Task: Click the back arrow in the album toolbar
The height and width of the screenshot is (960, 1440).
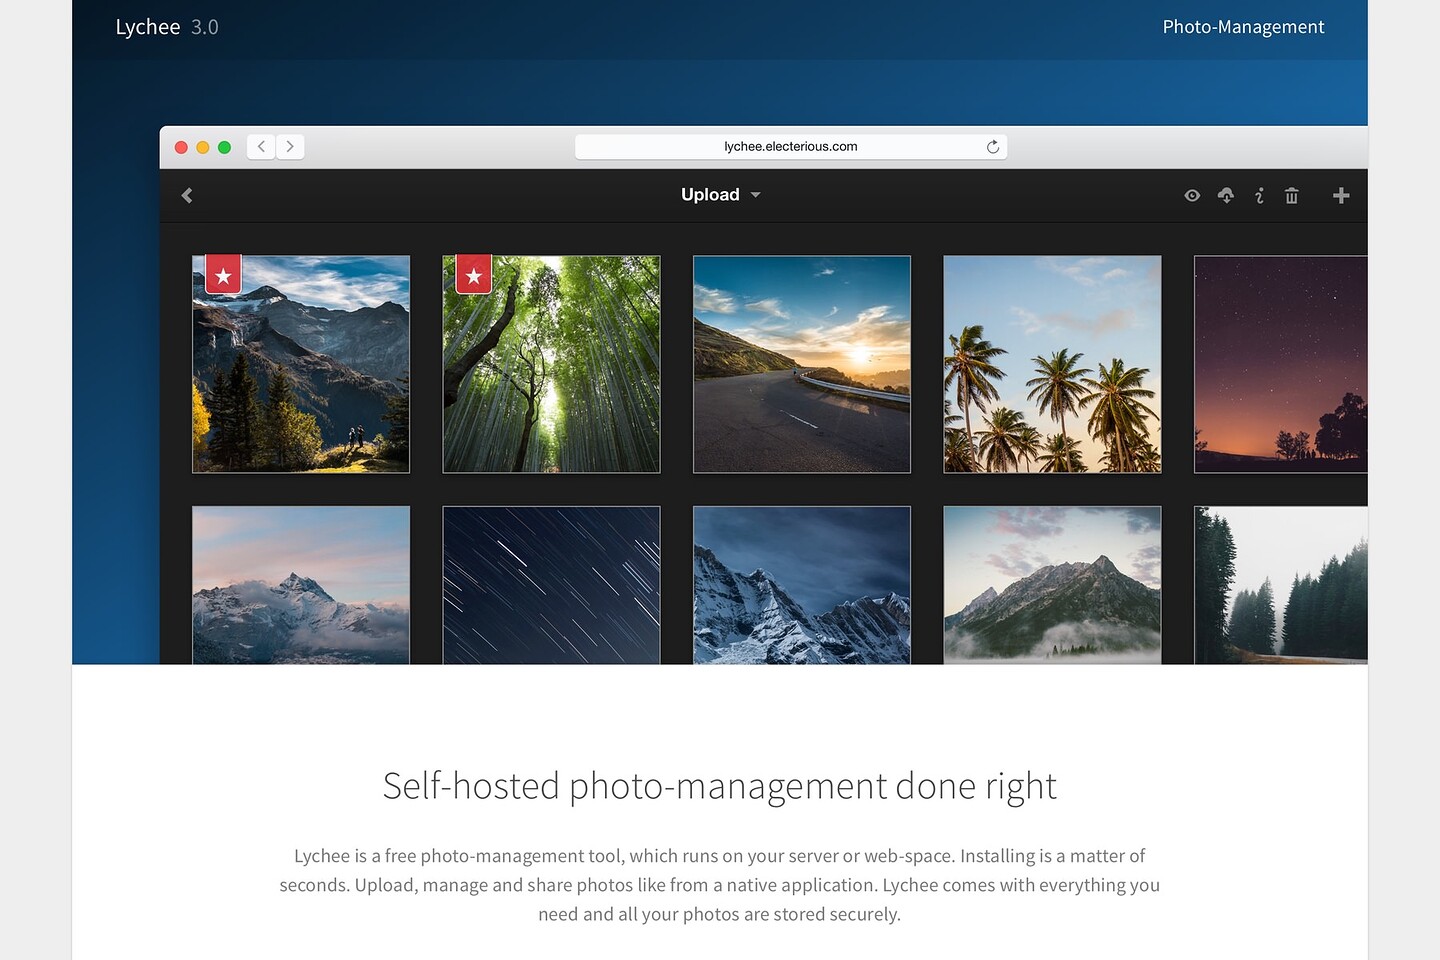Action: pos(186,195)
